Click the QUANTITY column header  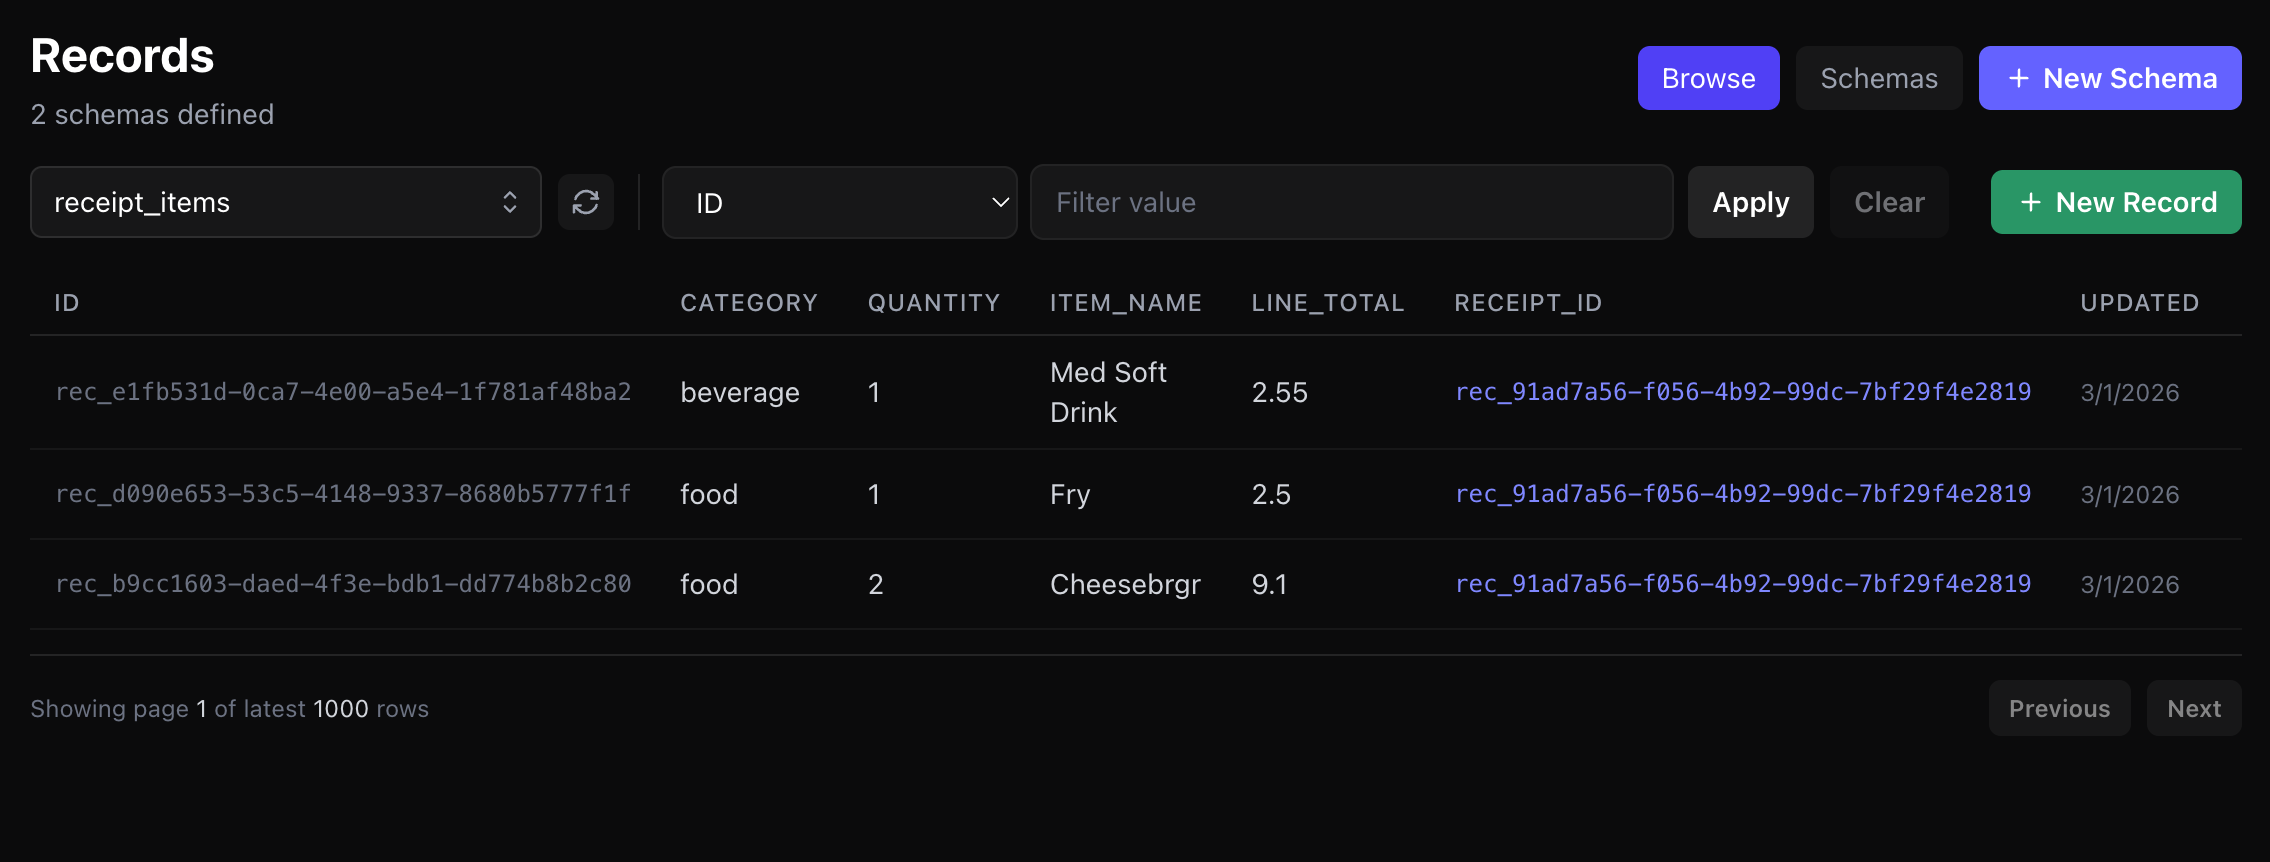coord(934,303)
